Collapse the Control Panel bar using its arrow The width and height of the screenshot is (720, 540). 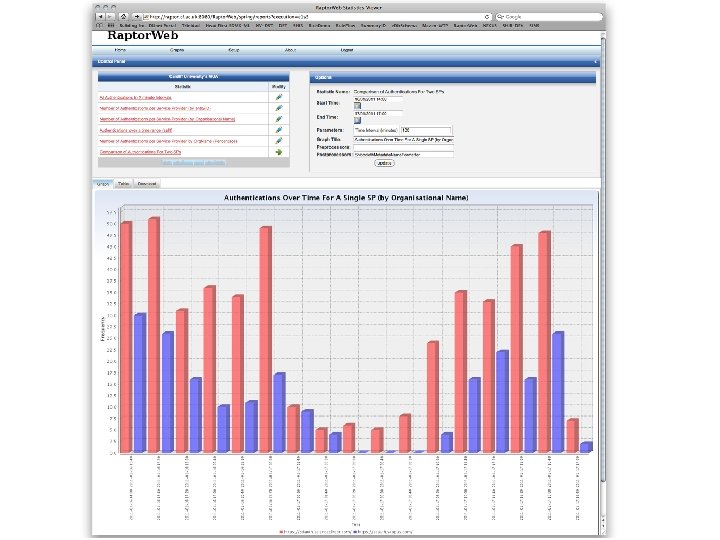pyautogui.click(x=596, y=62)
